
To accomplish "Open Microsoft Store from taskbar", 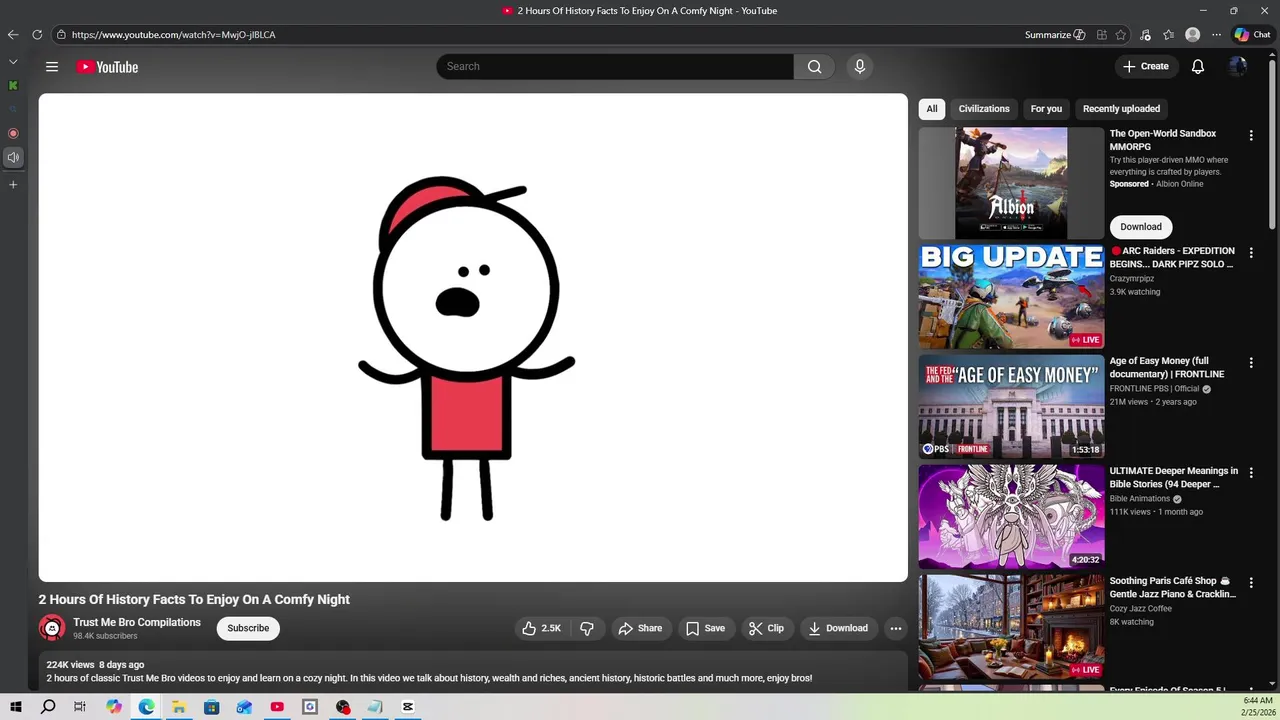I will click(211, 707).
